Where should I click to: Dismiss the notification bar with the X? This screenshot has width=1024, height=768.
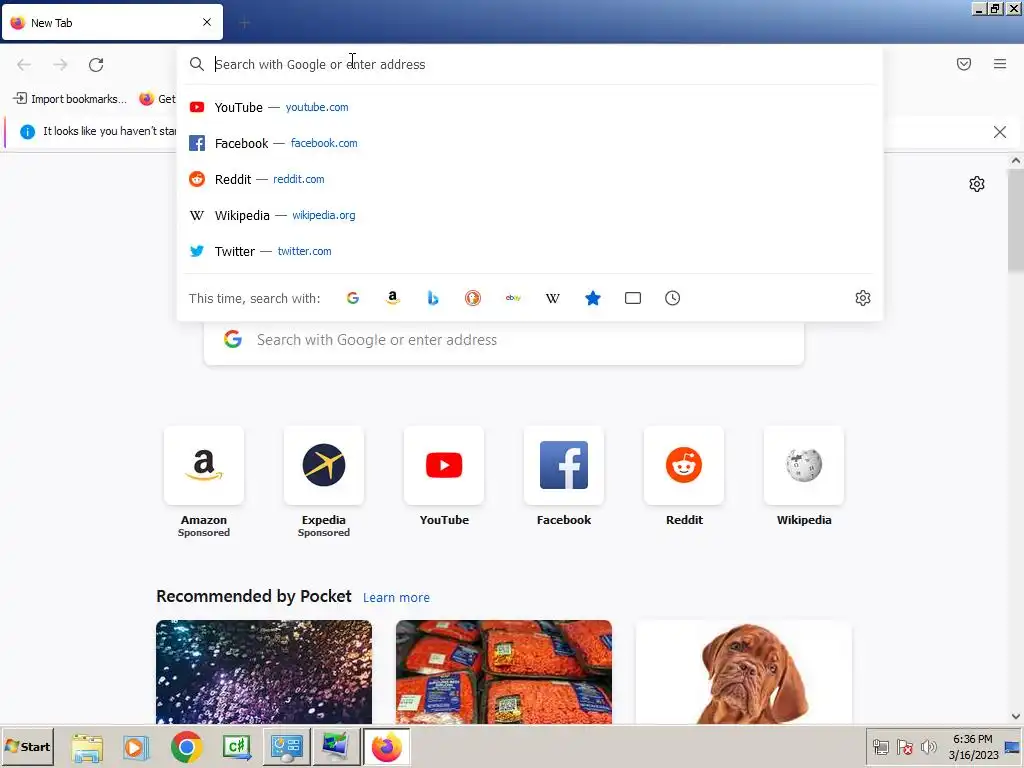coord(1000,132)
